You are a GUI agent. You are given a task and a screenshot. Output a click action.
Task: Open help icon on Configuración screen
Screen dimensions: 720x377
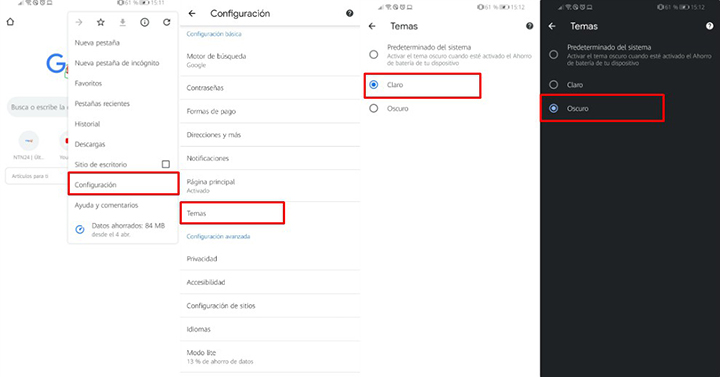[349, 13]
